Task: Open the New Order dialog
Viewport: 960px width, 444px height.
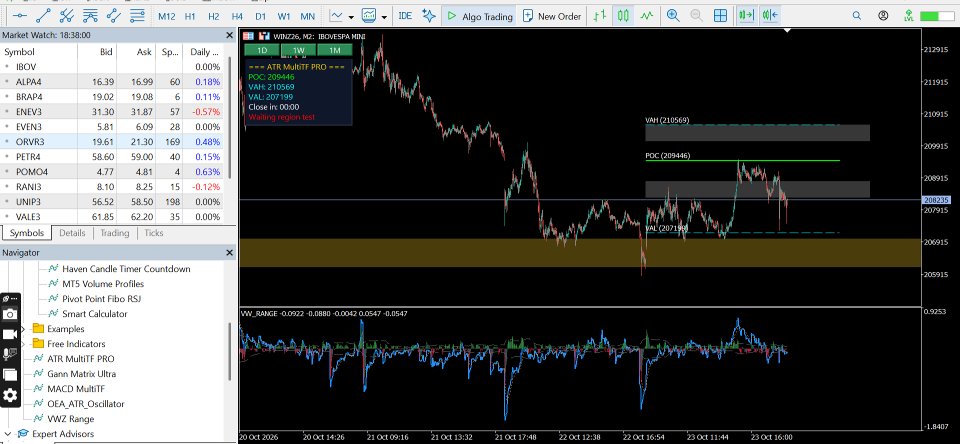Action: click(552, 17)
